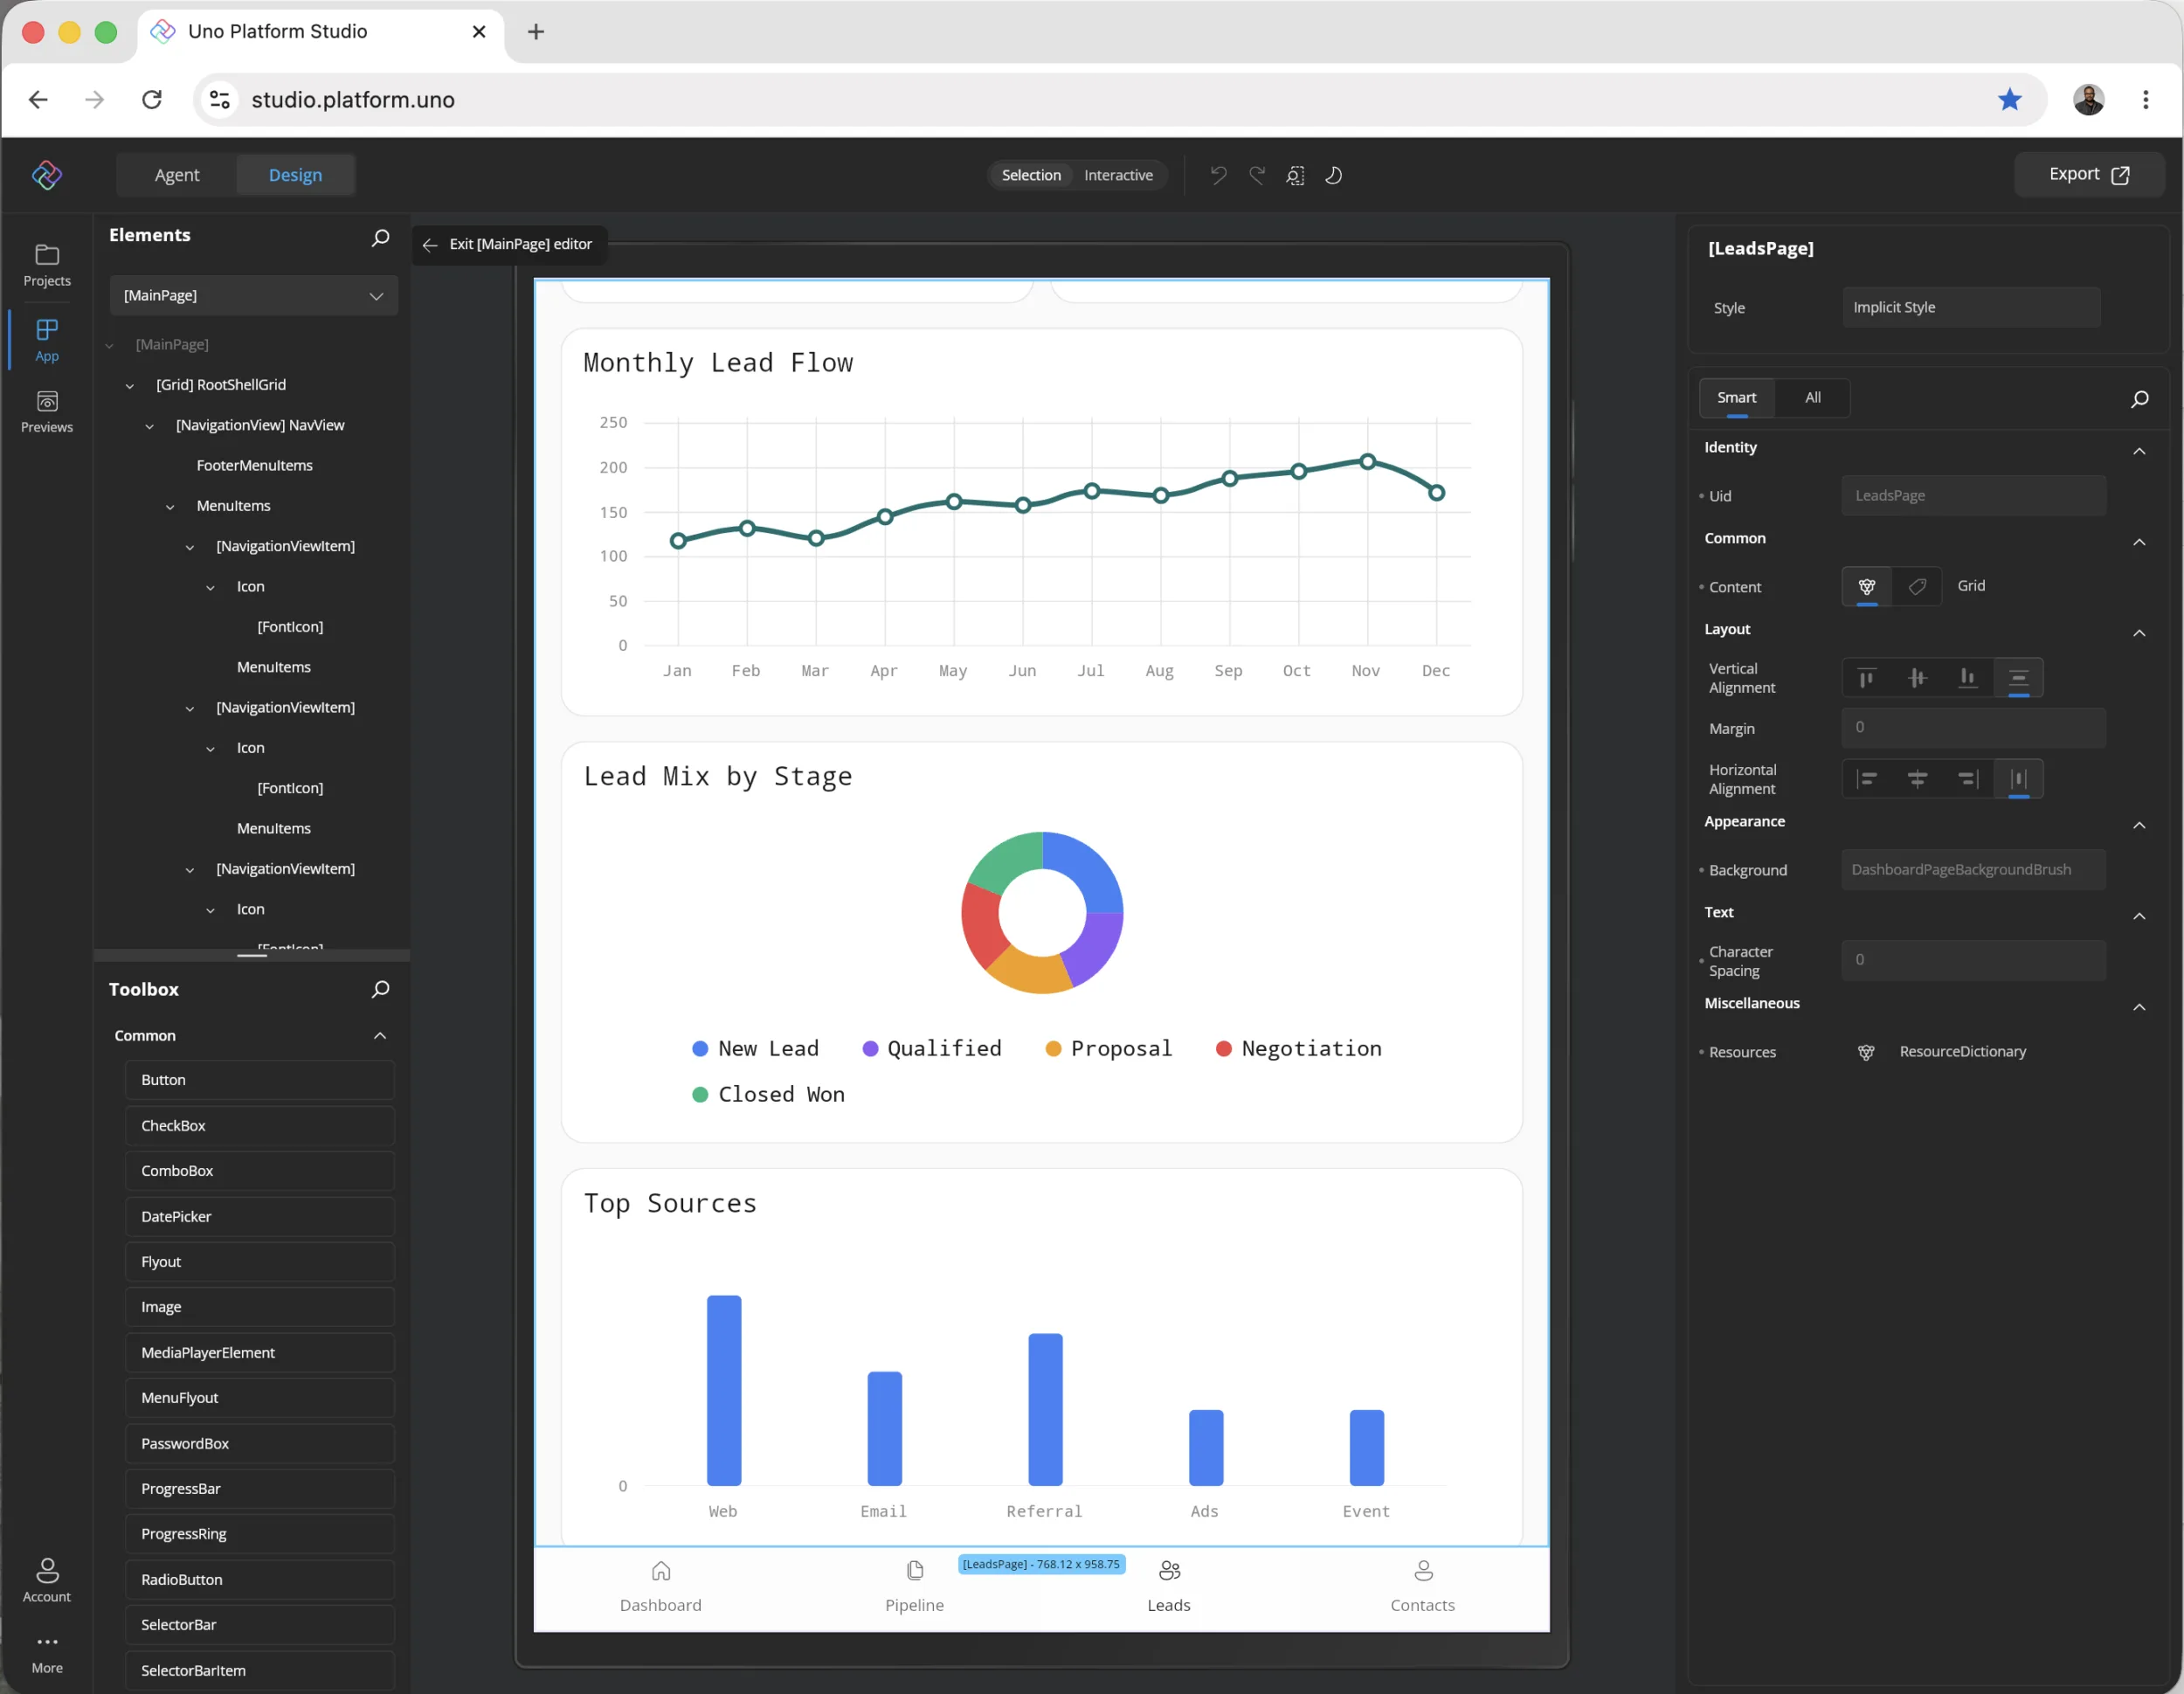Add a ProgressRing from the Toolbox

point(260,1534)
